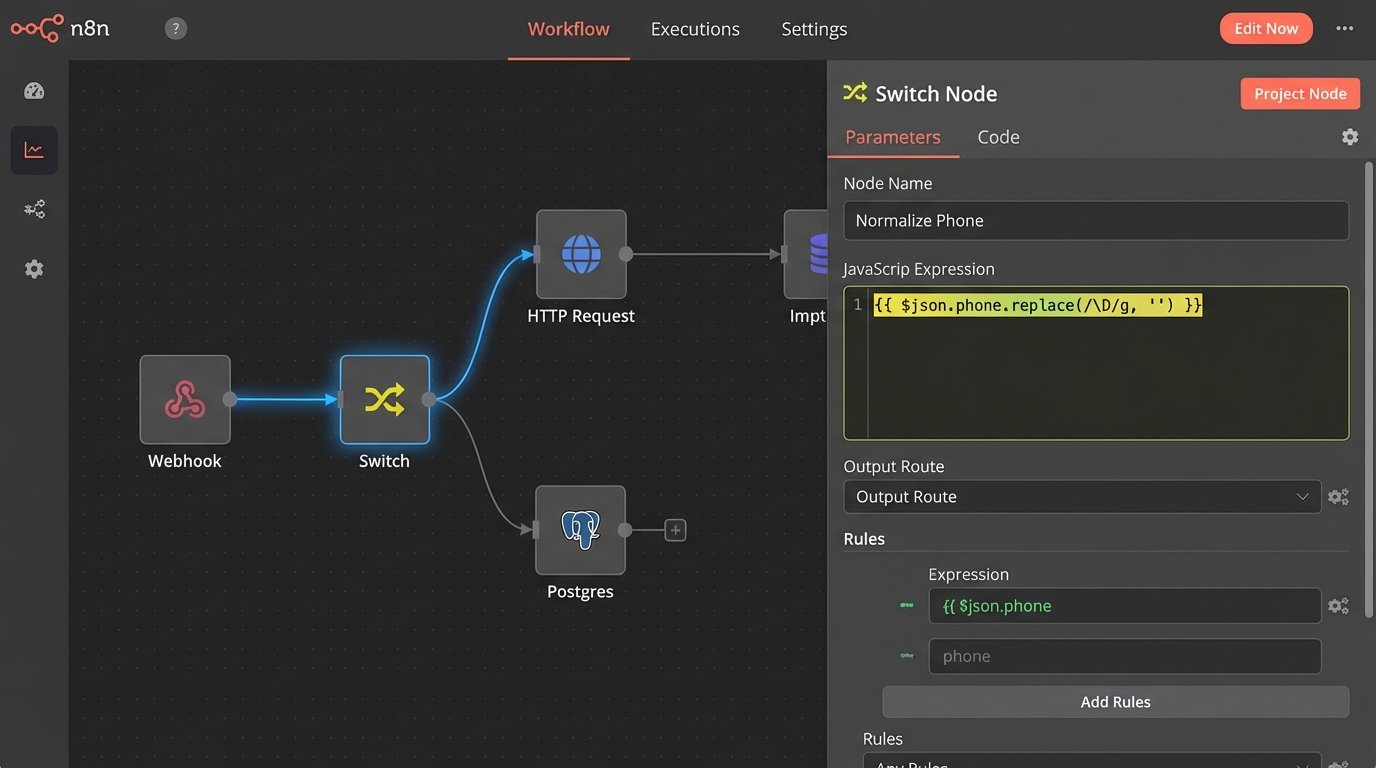This screenshot has width=1376, height=768.
Task: Click the Project Node button
Action: click(x=1300, y=93)
